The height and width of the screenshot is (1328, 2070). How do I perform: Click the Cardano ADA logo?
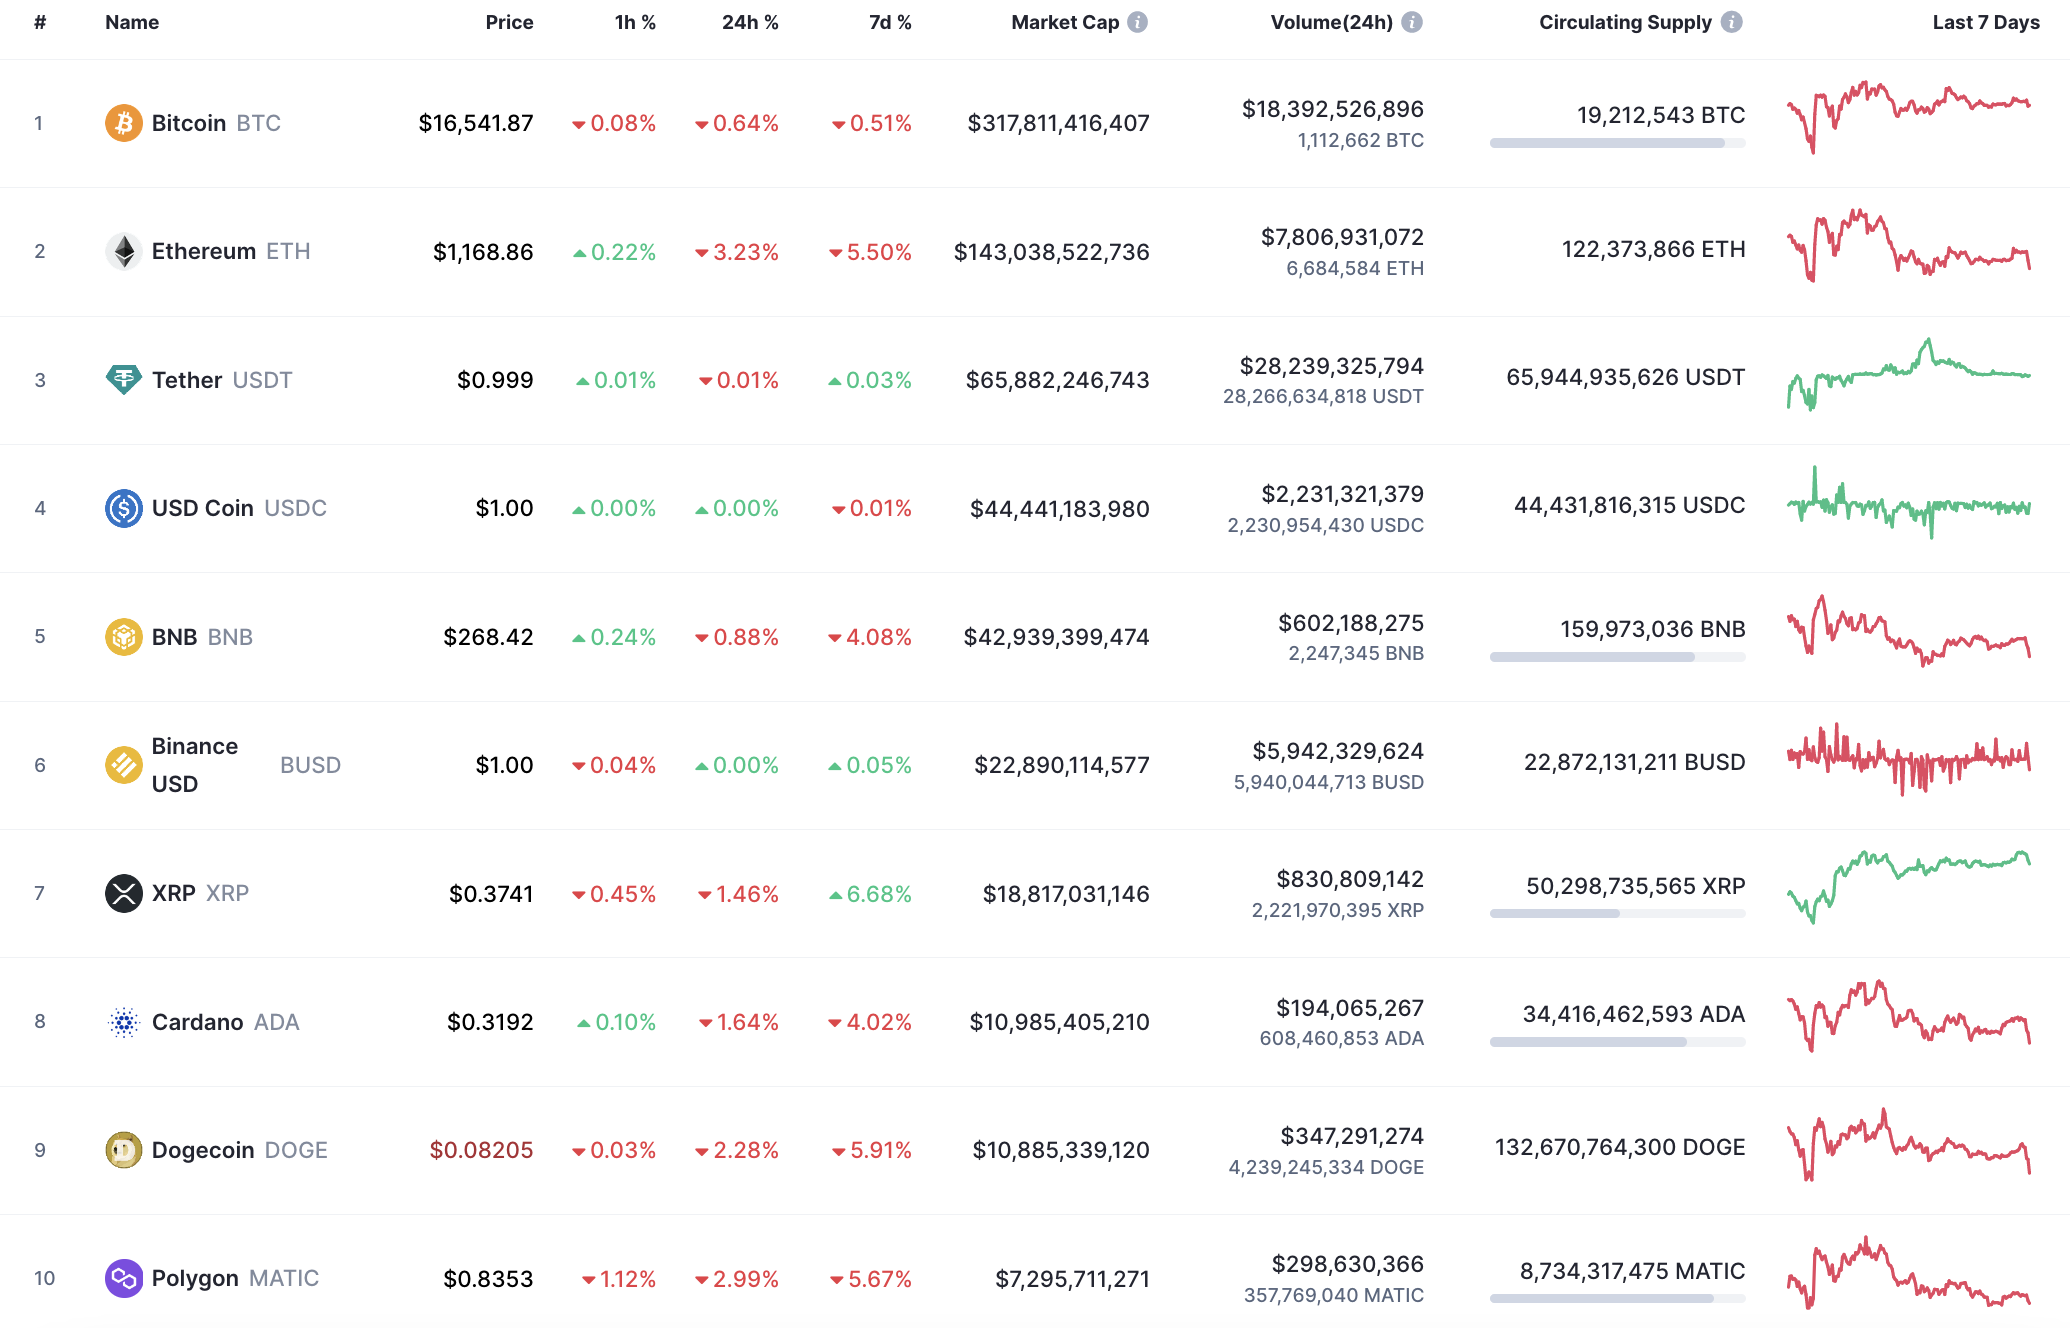tap(123, 1021)
